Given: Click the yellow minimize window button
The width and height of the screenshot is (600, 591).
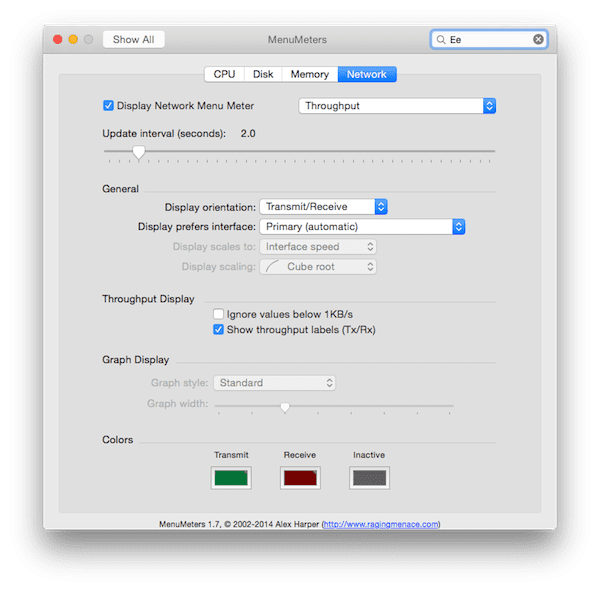Looking at the screenshot, I should click(x=73, y=39).
